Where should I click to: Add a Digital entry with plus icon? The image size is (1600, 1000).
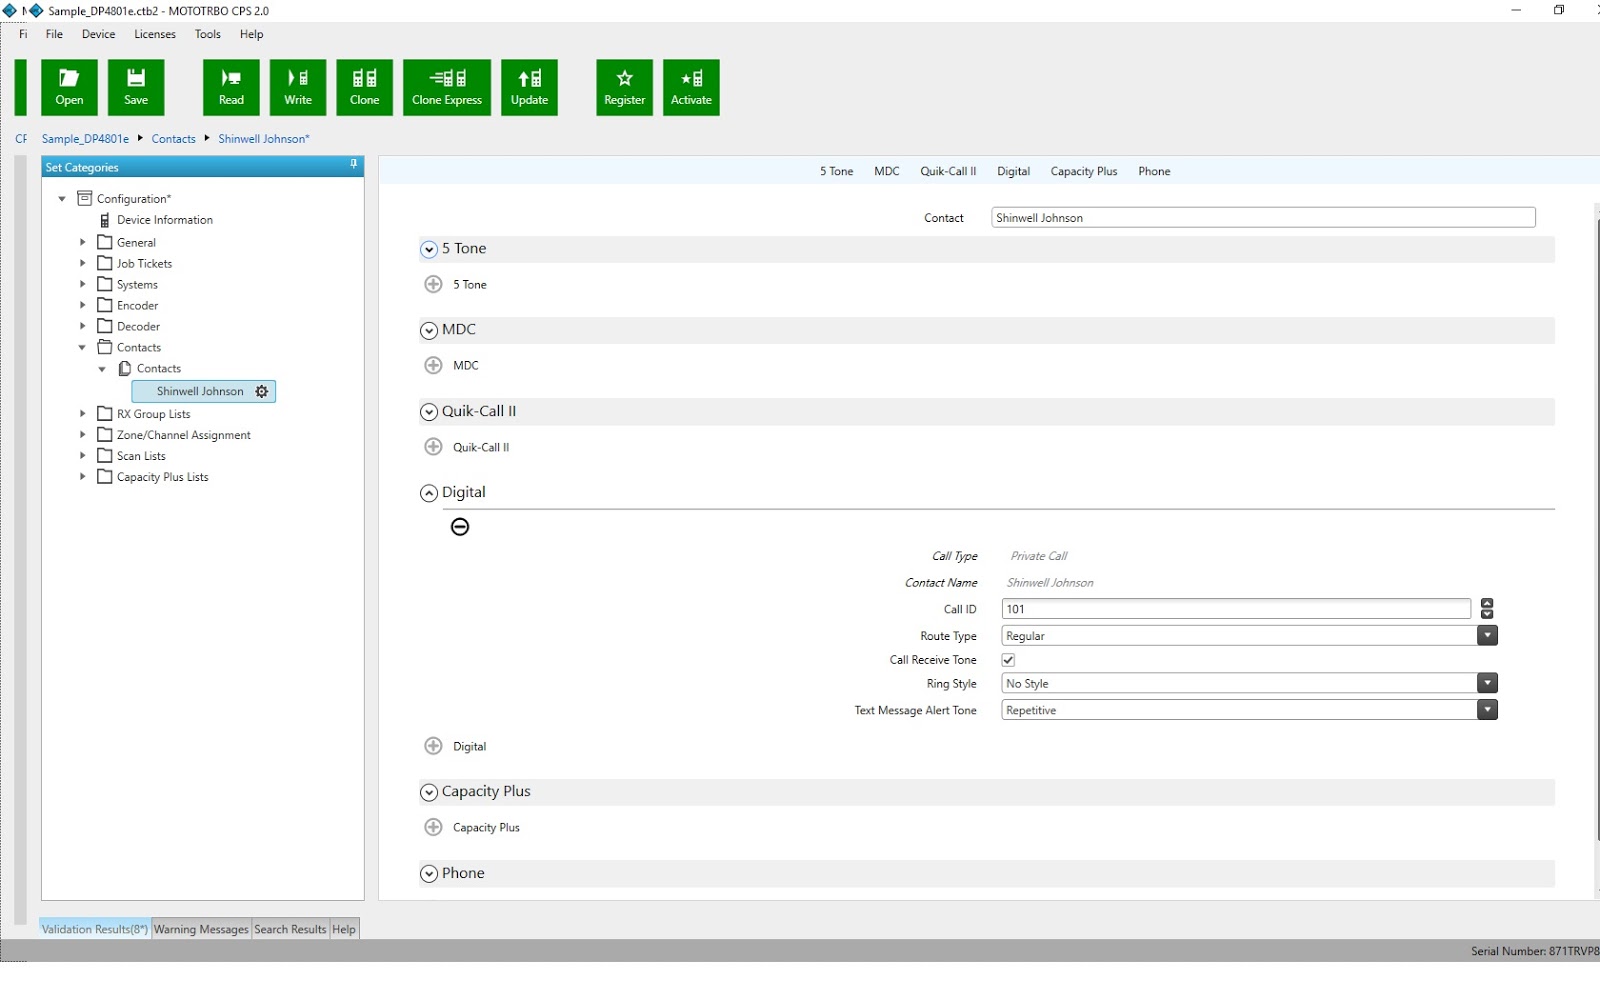[x=433, y=746]
